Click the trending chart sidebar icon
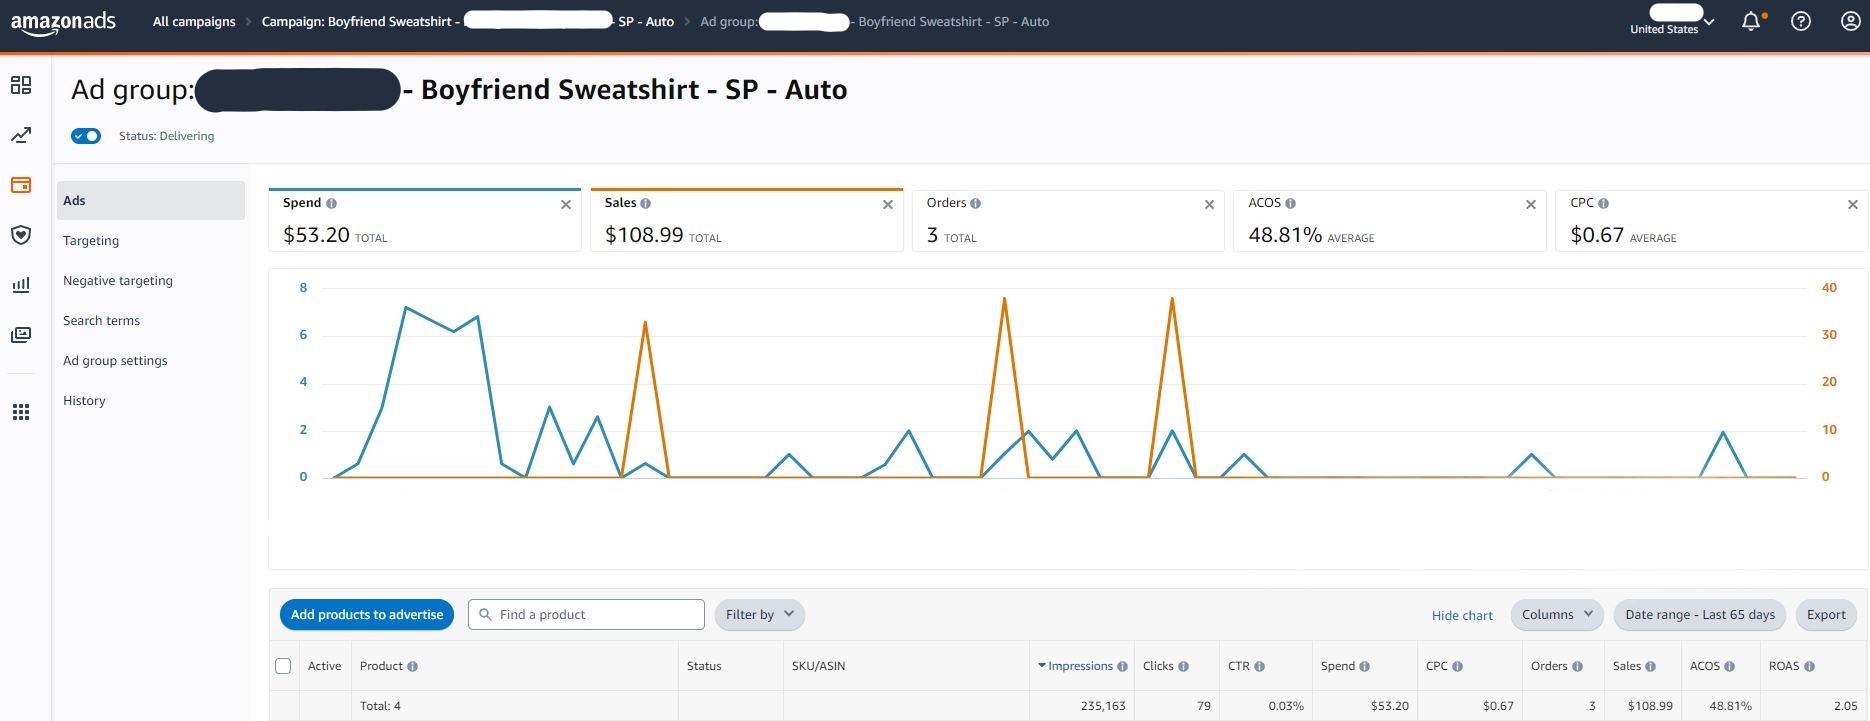The image size is (1870, 721). [21, 135]
